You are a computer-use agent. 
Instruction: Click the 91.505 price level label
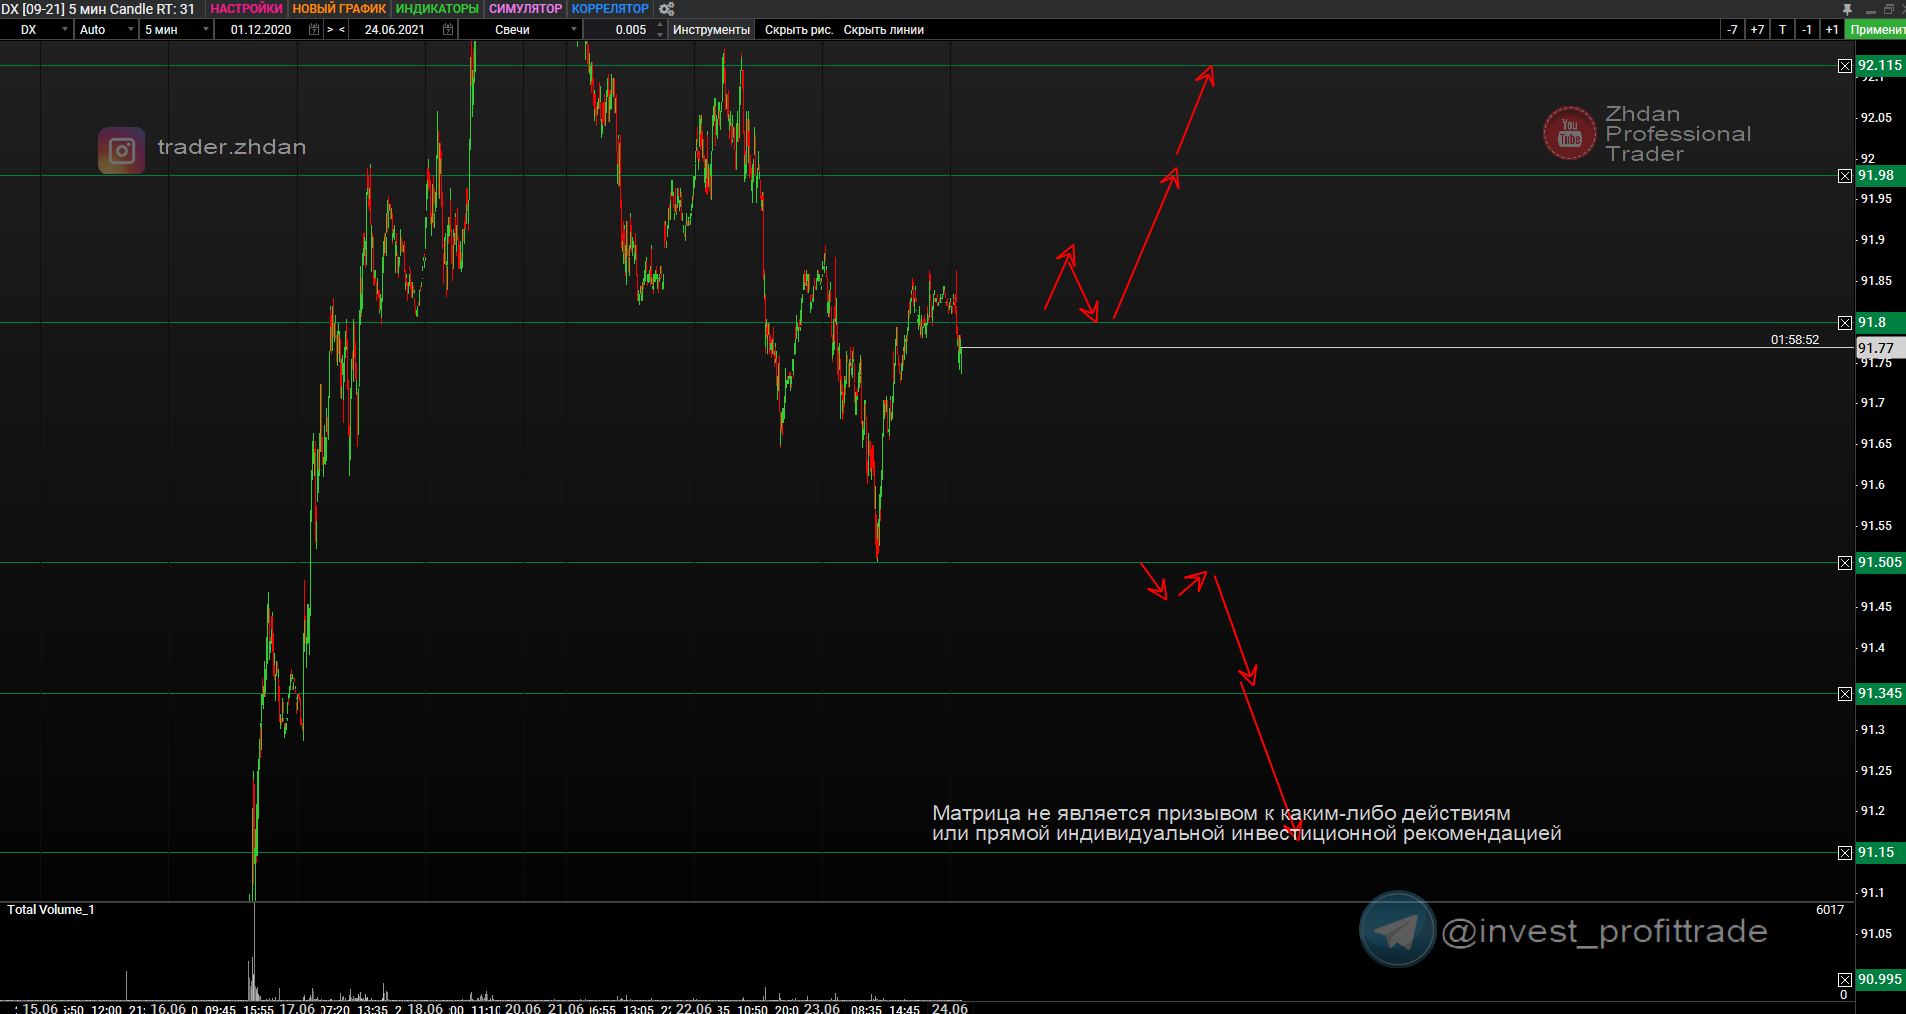point(1880,563)
